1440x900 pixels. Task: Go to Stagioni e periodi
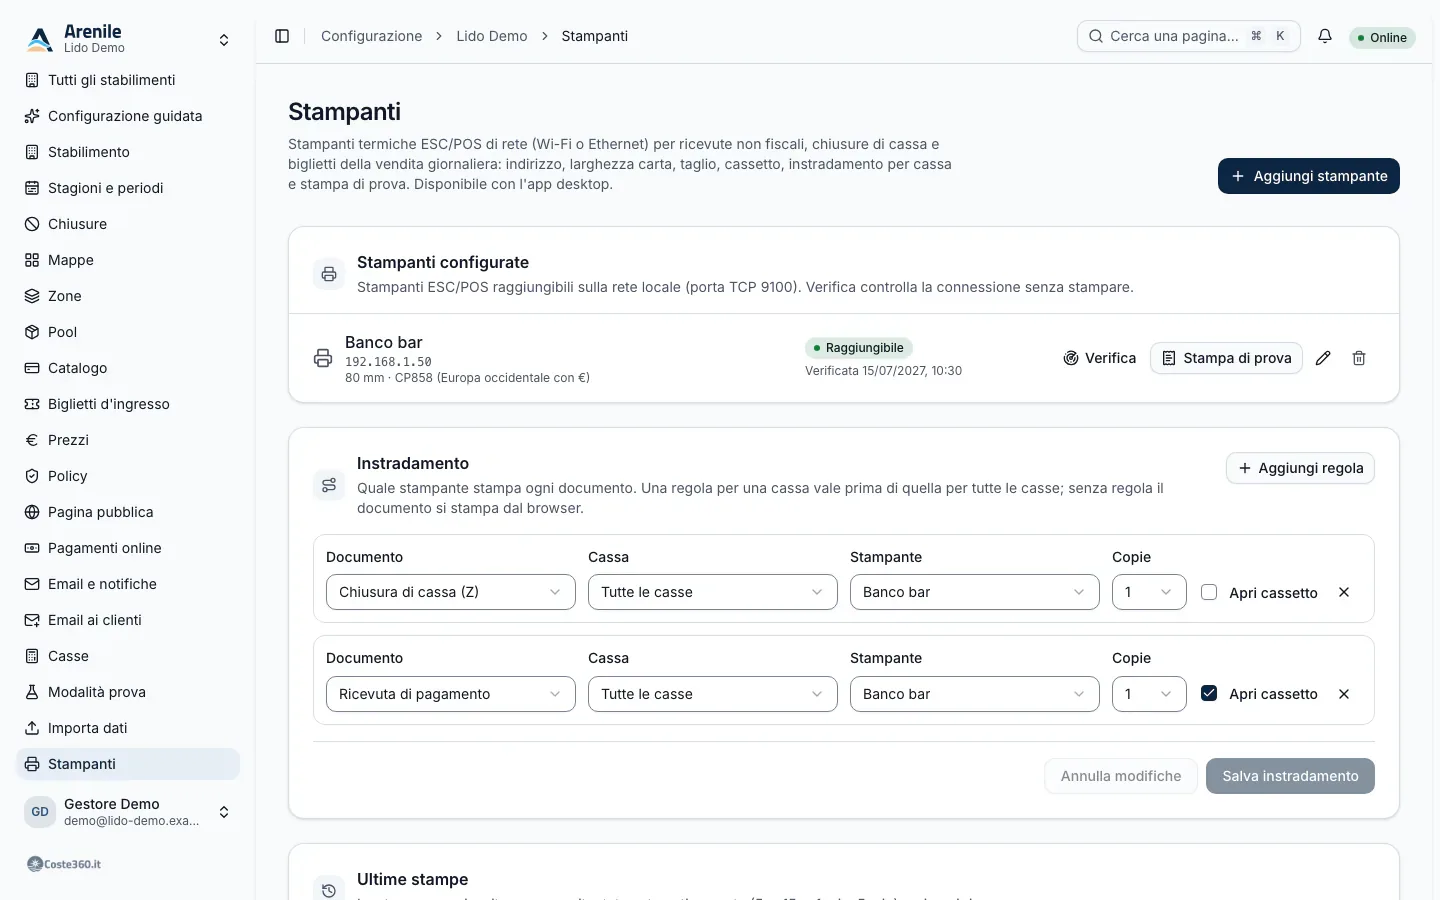click(128, 188)
